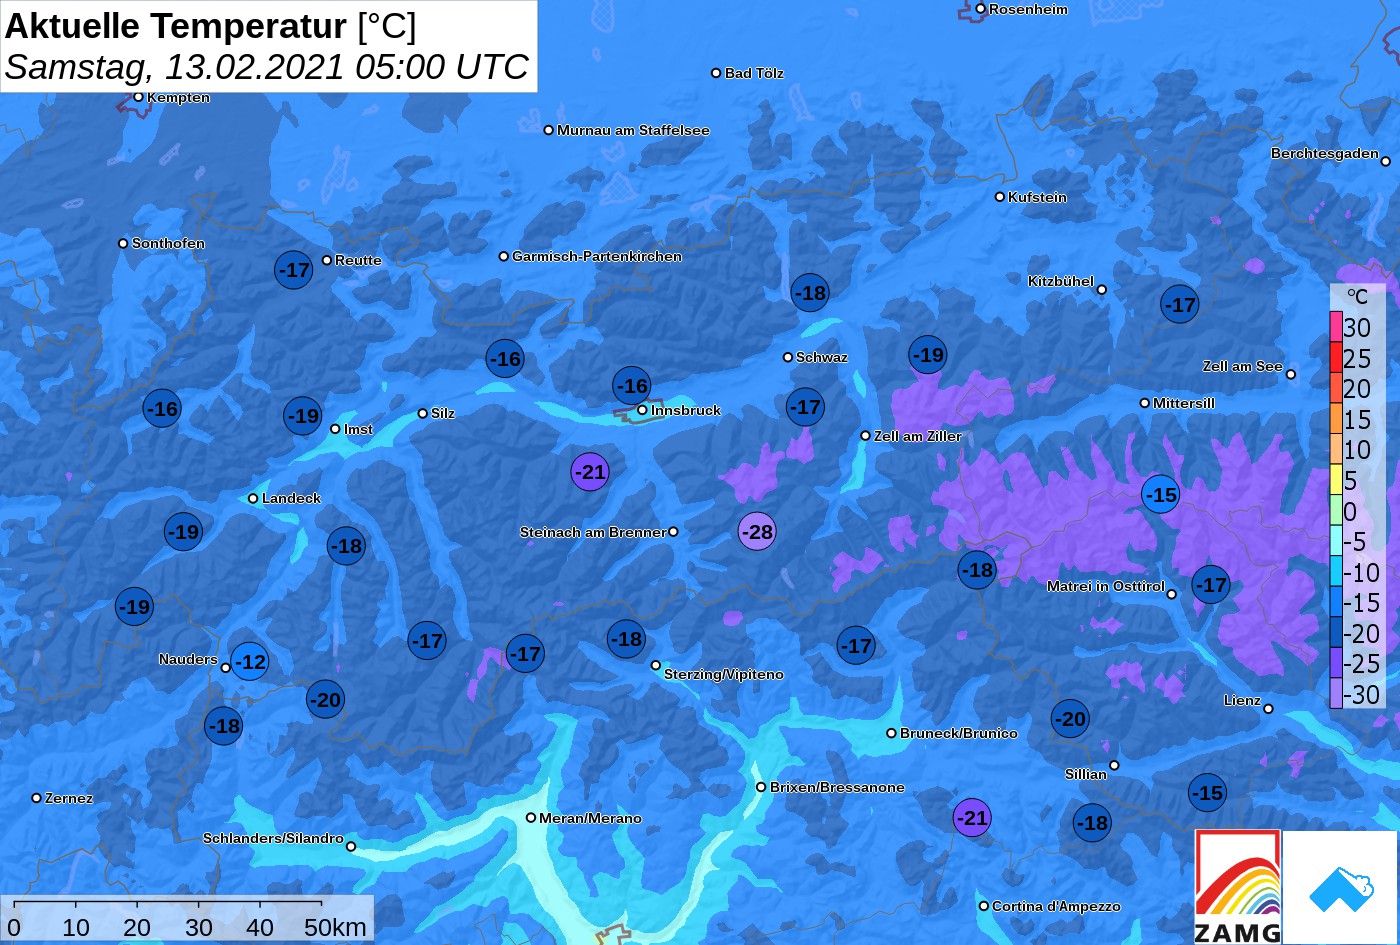Image resolution: width=1400 pixels, height=945 pixels.
Task: Click the Kitzbühel label
Action: 1061,281
